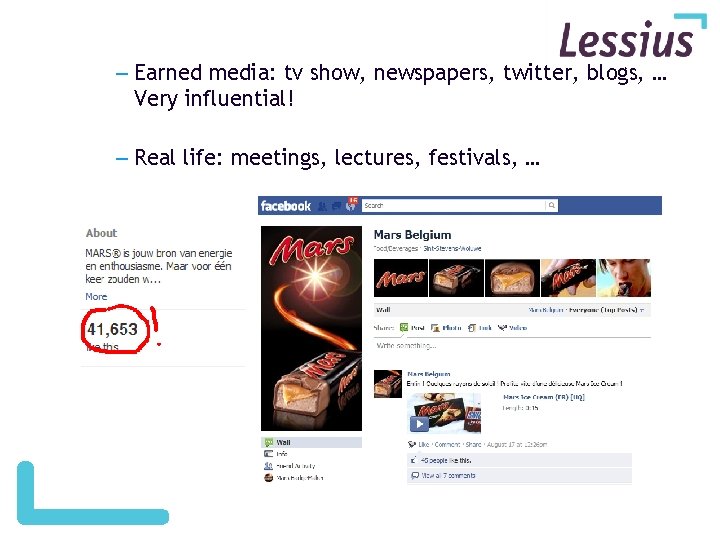Expand the About text with More link
Image resolution: width=720 pixels, height=540 pixels.
click(96, 297)
